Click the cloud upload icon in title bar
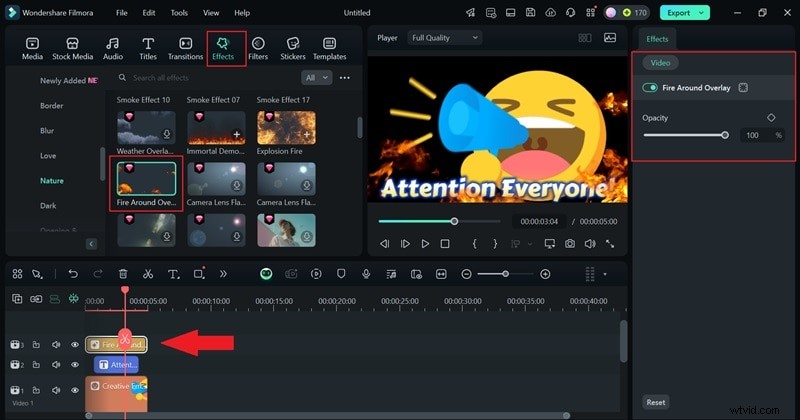The image size is (800, 420). (551, 12)
